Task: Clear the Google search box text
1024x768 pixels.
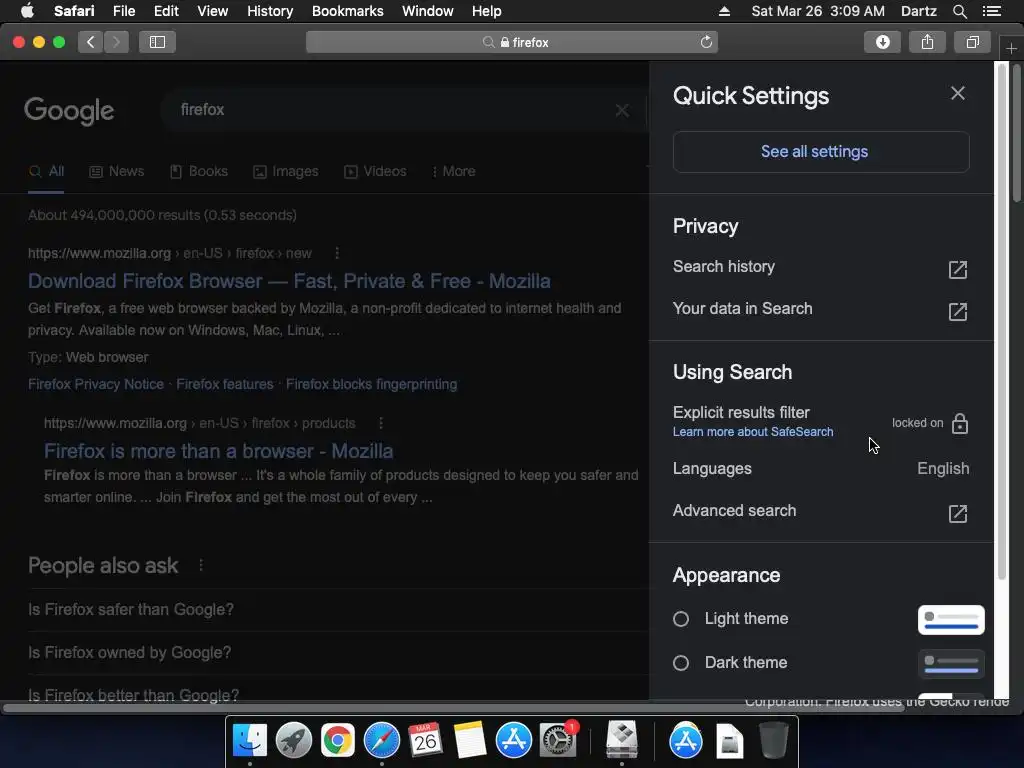Action: pos(622,110)
